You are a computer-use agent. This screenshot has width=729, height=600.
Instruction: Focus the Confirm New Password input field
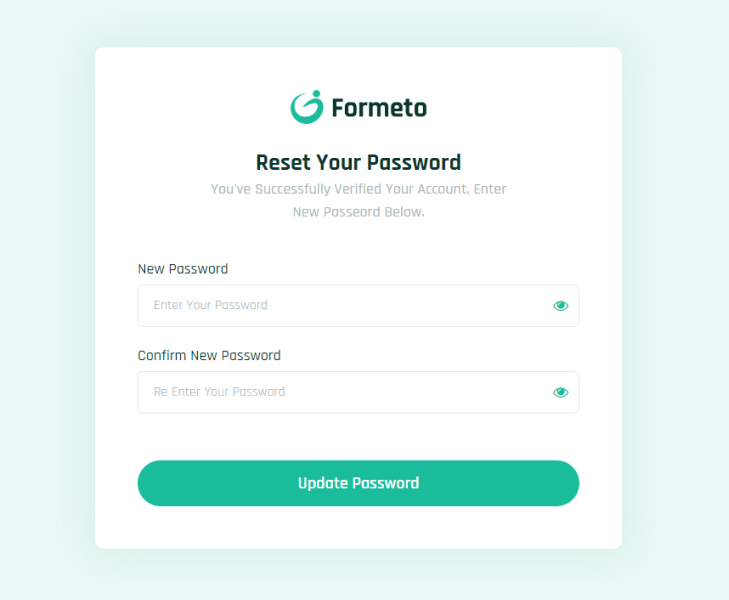pos(340,393)
